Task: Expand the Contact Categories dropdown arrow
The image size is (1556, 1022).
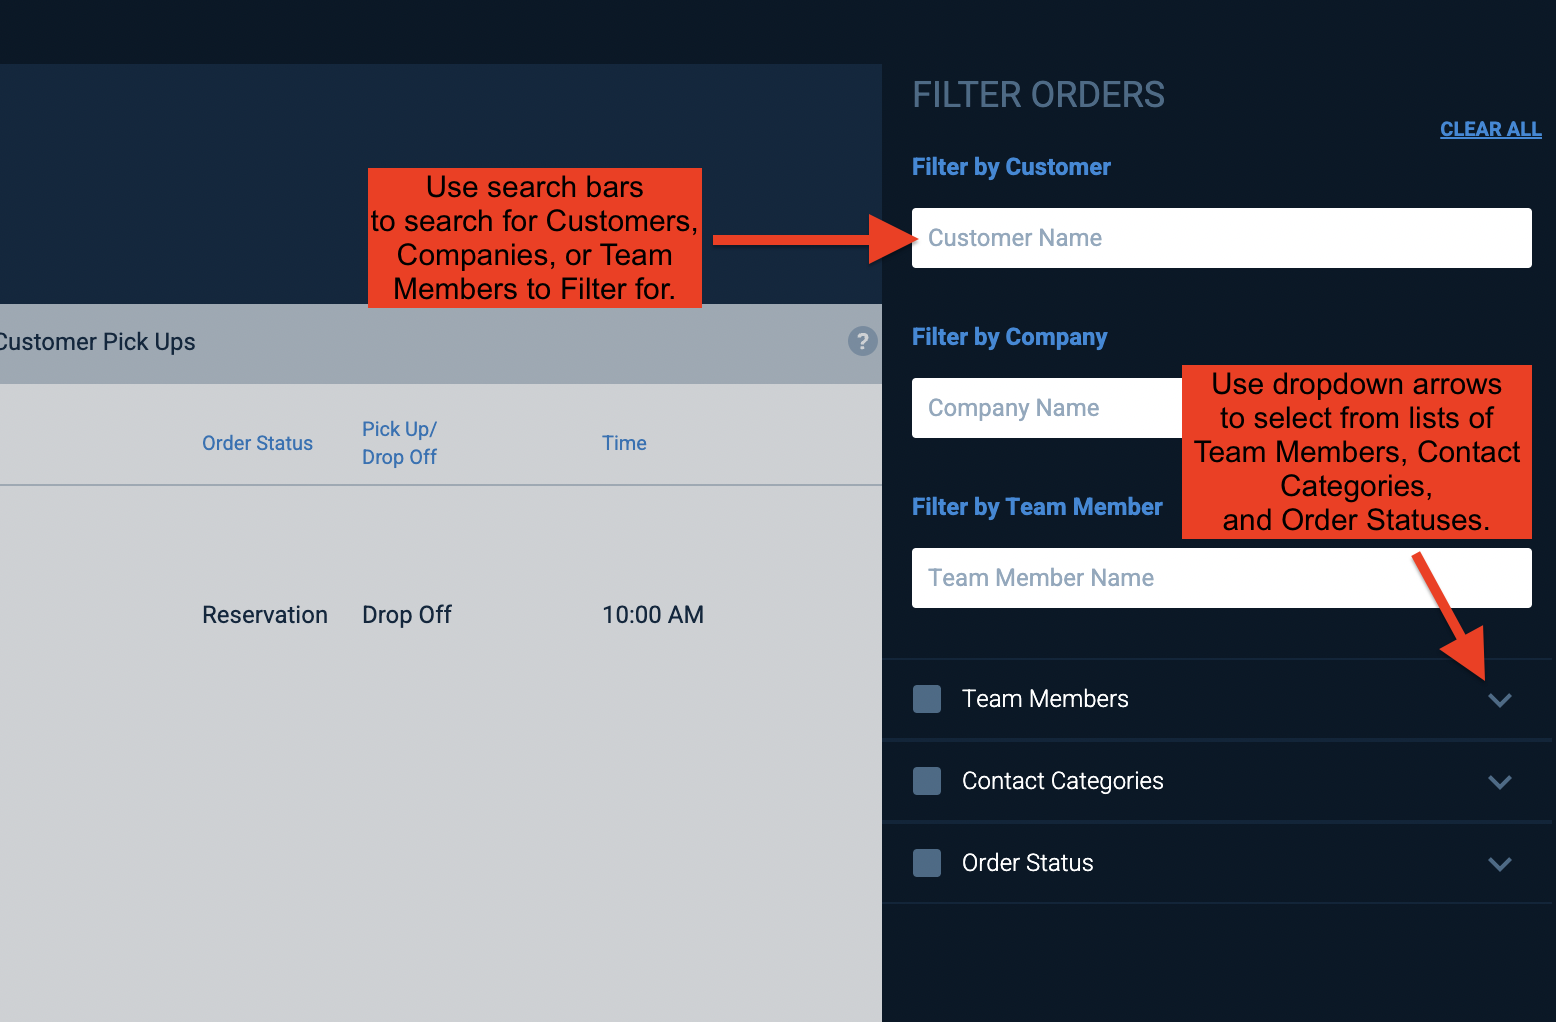Action: [1499, 782]
